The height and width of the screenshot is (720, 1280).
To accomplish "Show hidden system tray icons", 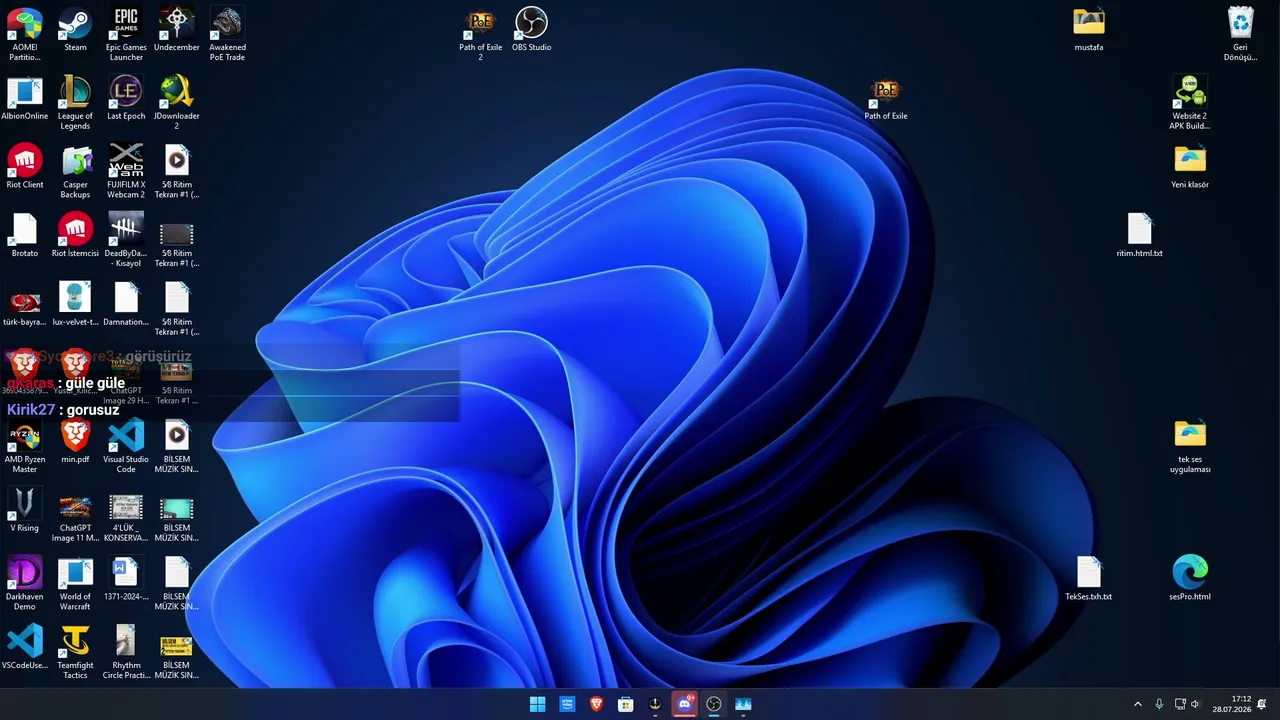I will tap(1137, 704).
